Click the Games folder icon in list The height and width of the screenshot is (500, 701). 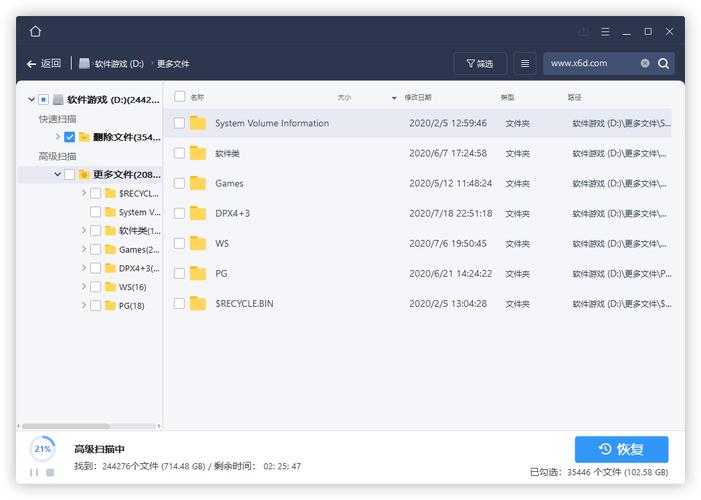pos(198,183)
